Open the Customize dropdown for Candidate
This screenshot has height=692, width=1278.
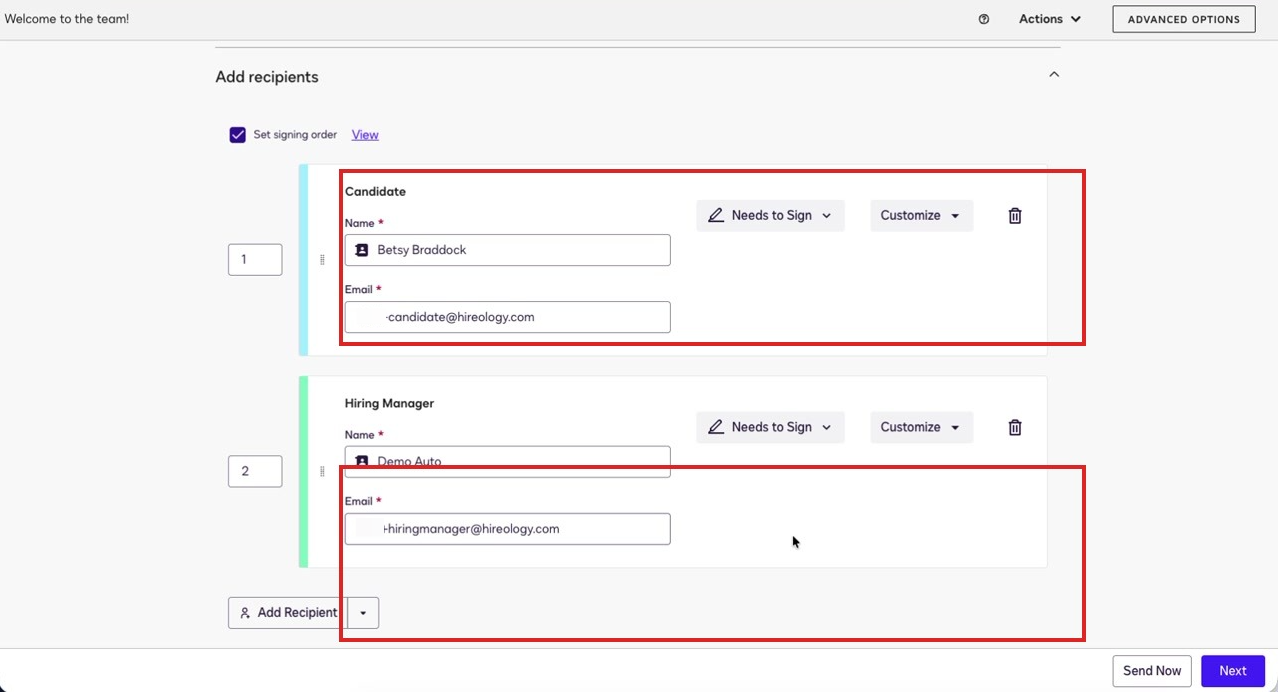pos(921,216)
